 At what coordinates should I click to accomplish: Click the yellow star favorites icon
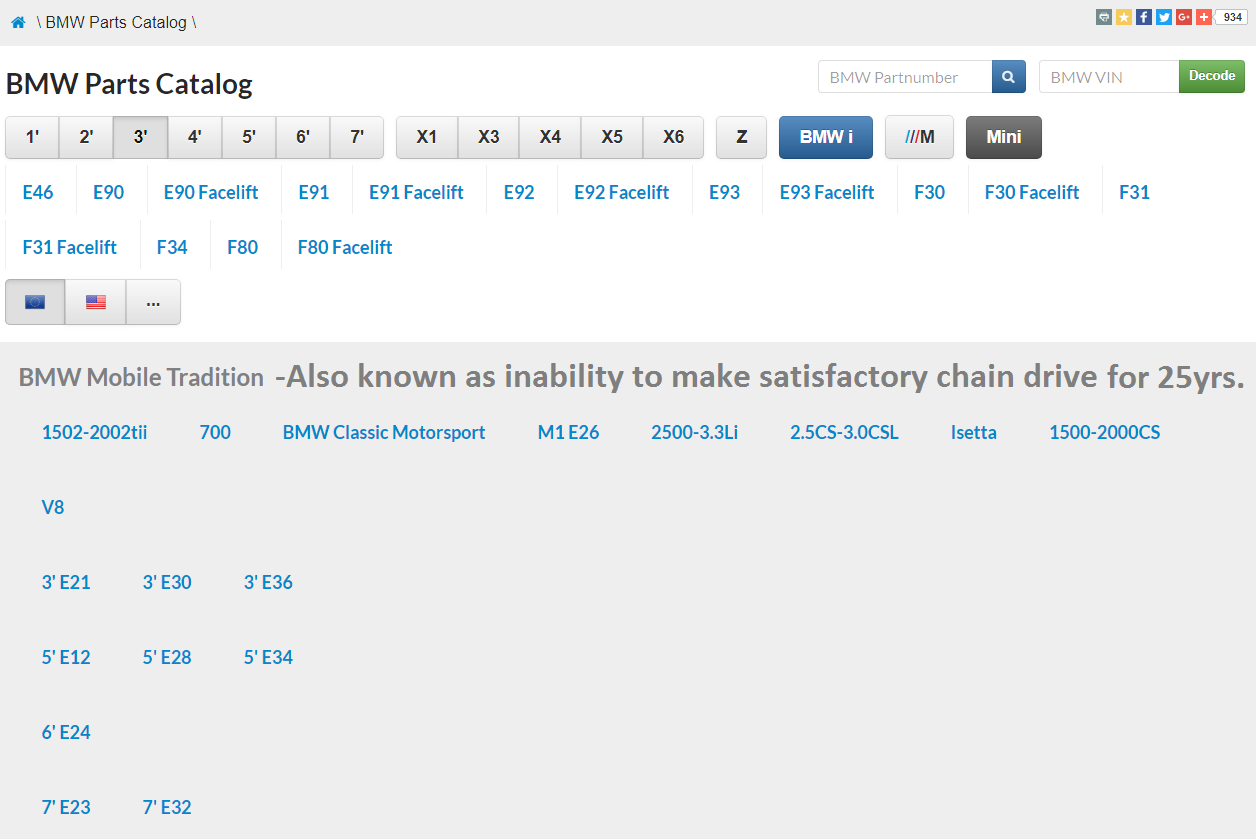click(1124, 17)
